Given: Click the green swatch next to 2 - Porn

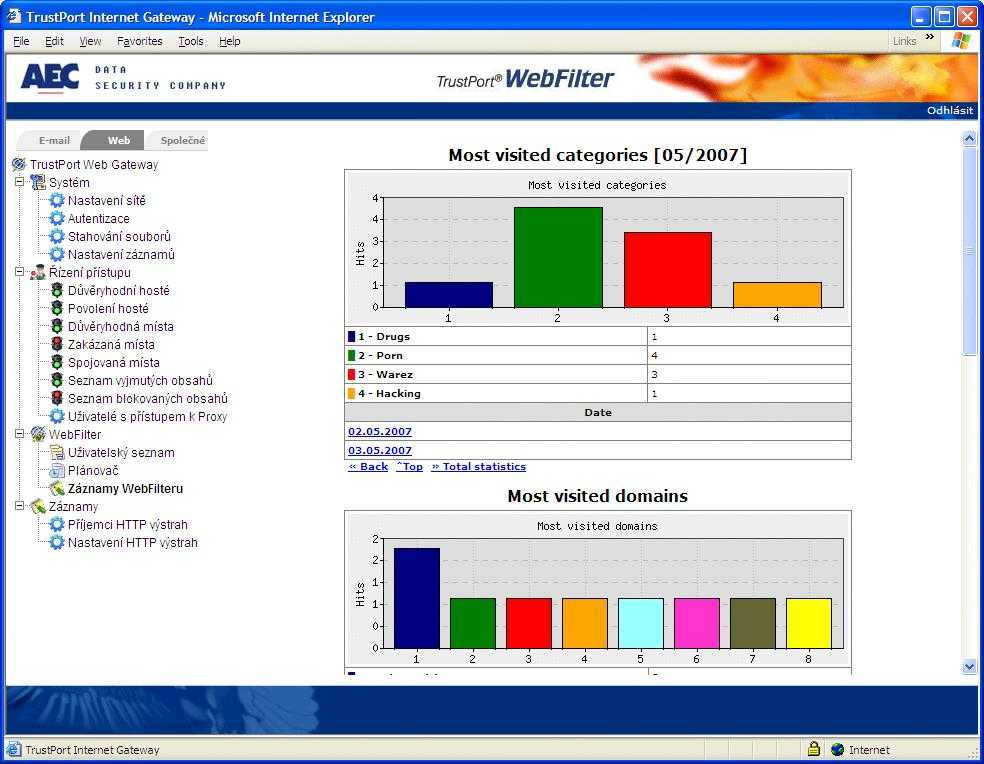Looking at the screenshot, I should (351, 355).
